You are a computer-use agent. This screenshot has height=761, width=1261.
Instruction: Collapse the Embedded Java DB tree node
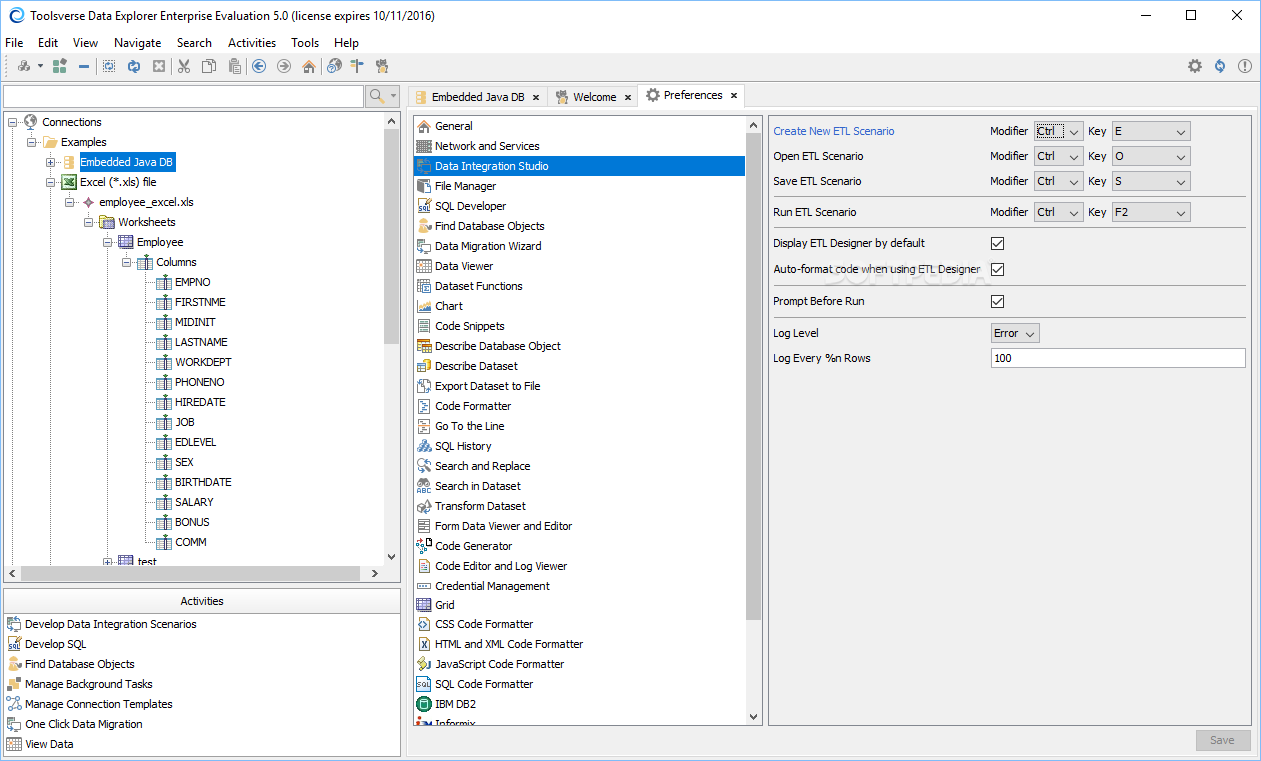50,162
